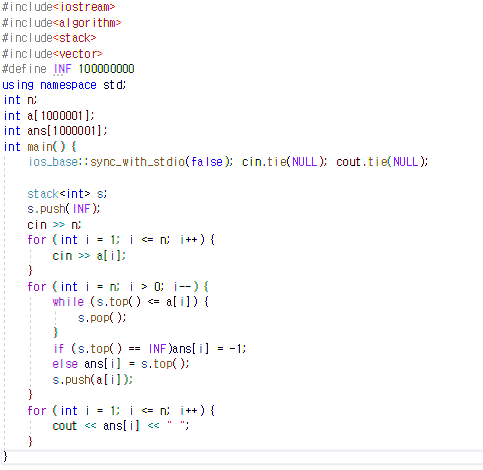Click the 's.pop();' line

tap(102, 318)
